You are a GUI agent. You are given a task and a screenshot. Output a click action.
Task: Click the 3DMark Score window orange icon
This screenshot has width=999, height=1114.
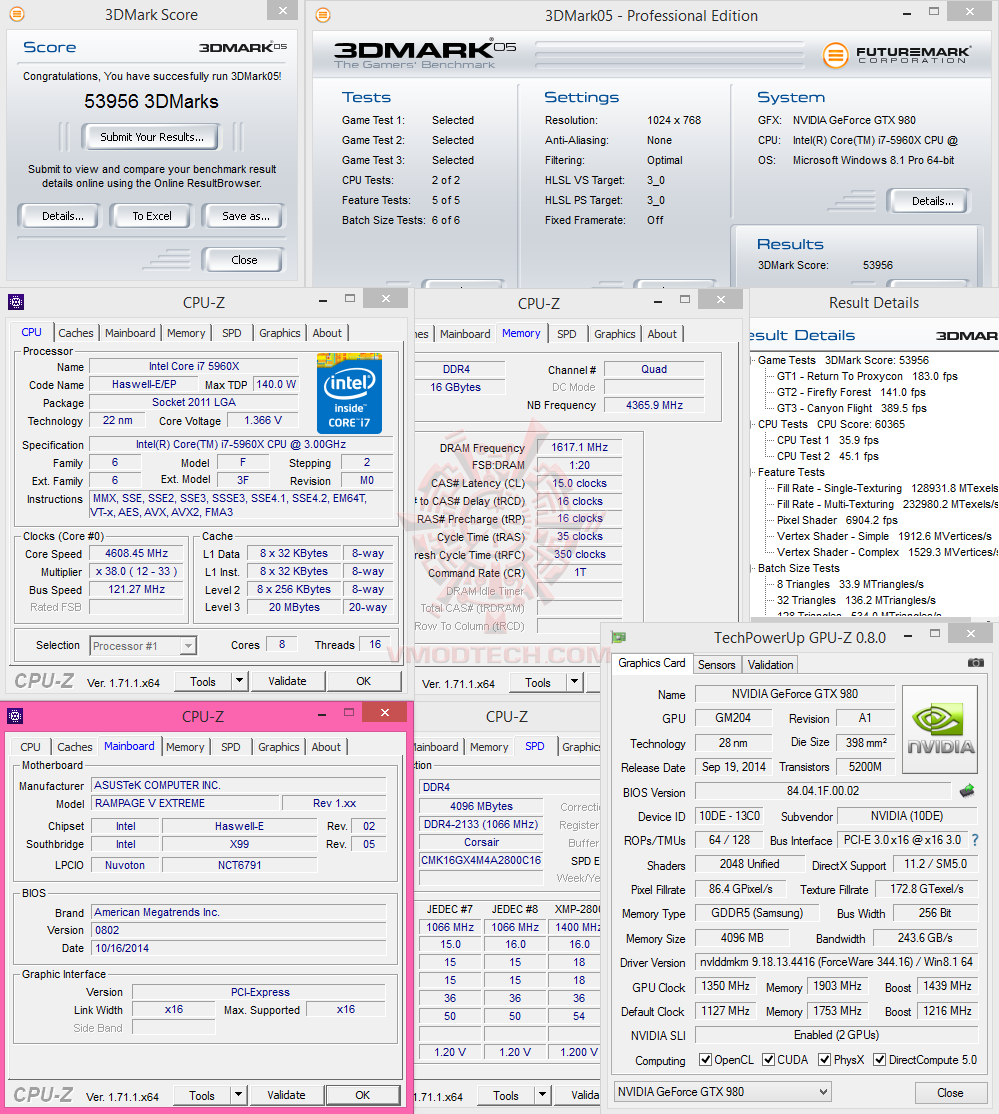pyautogui.click(x=16, y=13)
